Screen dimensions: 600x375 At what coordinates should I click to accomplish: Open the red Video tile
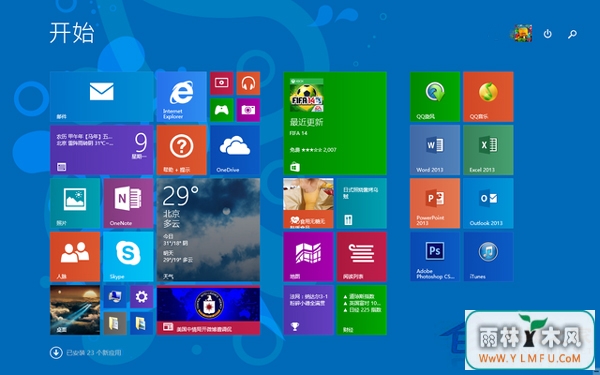pyautogui.click(x=222, y=83)
